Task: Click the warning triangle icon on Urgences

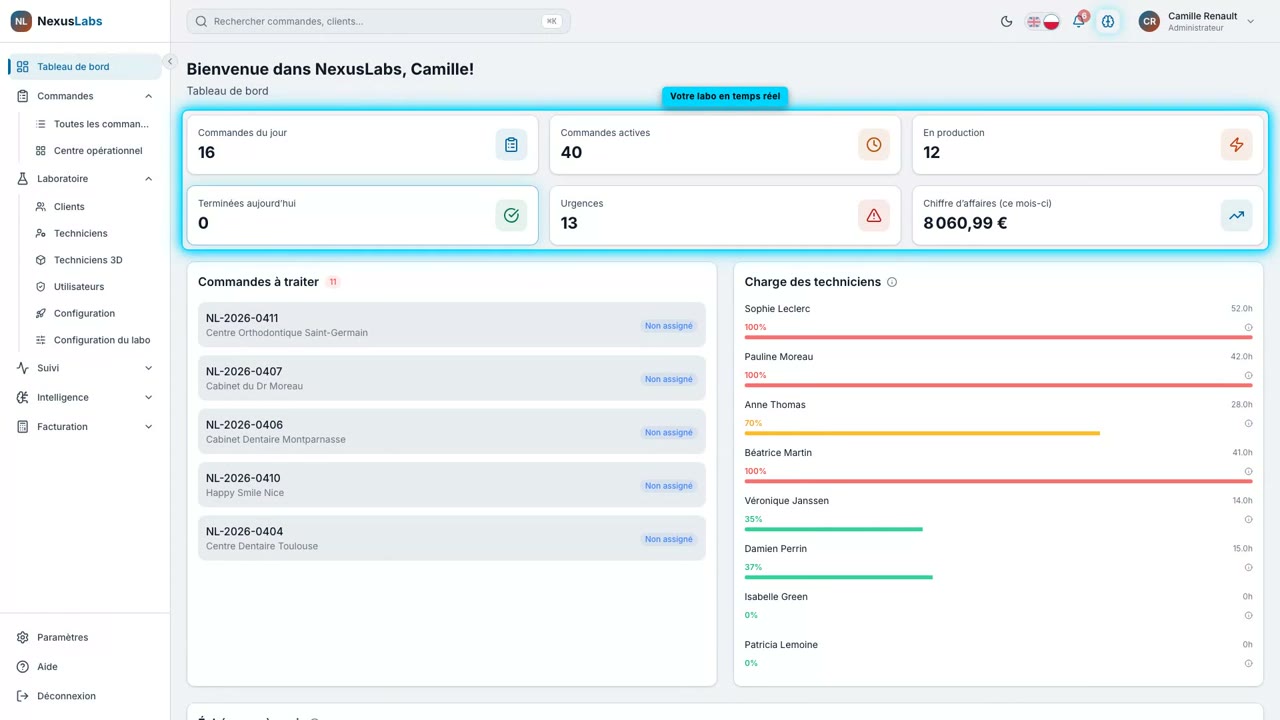Action: point(874,215)
